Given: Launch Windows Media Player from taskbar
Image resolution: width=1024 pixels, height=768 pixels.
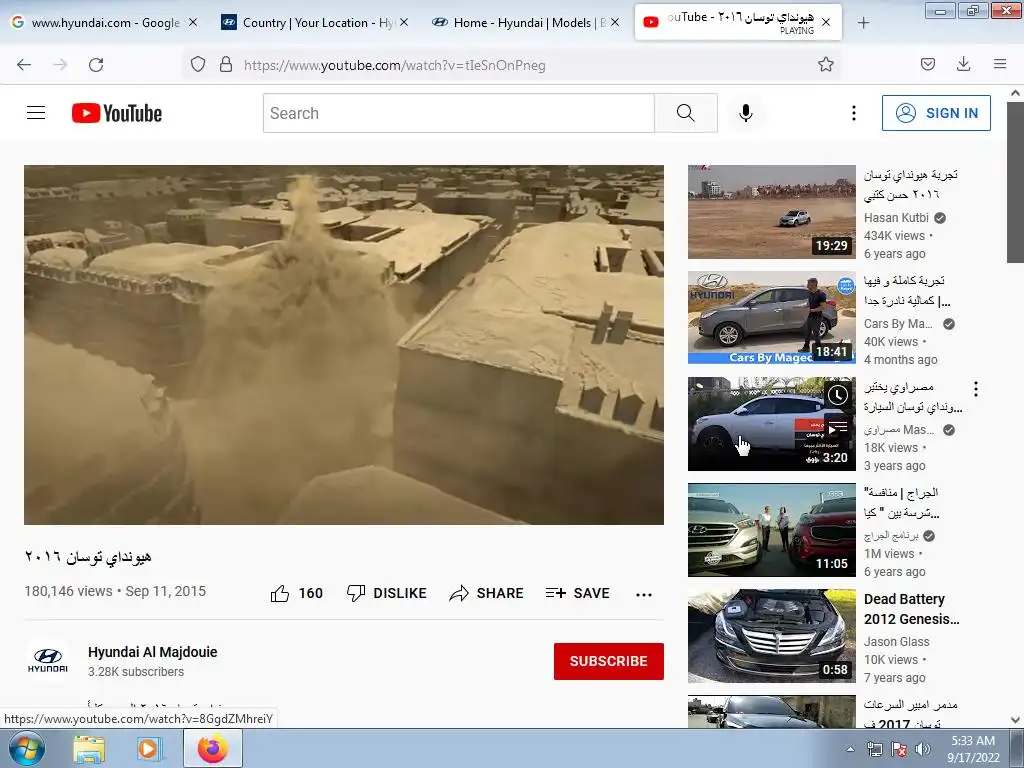Looking at the screenshot, I should point(150,748).
